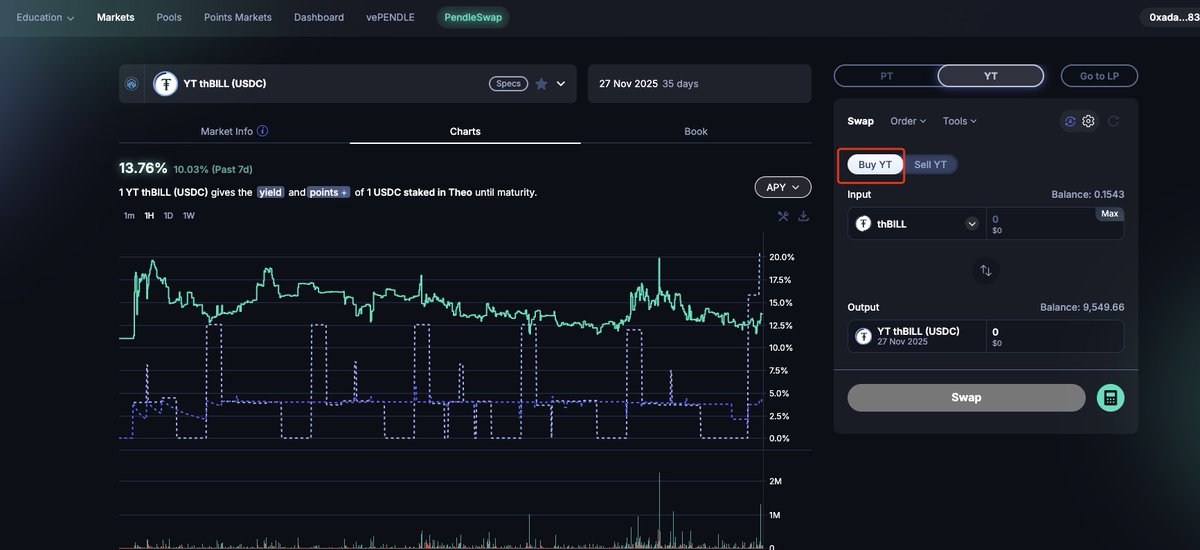
Task: Favorite the market with the star icon
Action: pos(541,84)
